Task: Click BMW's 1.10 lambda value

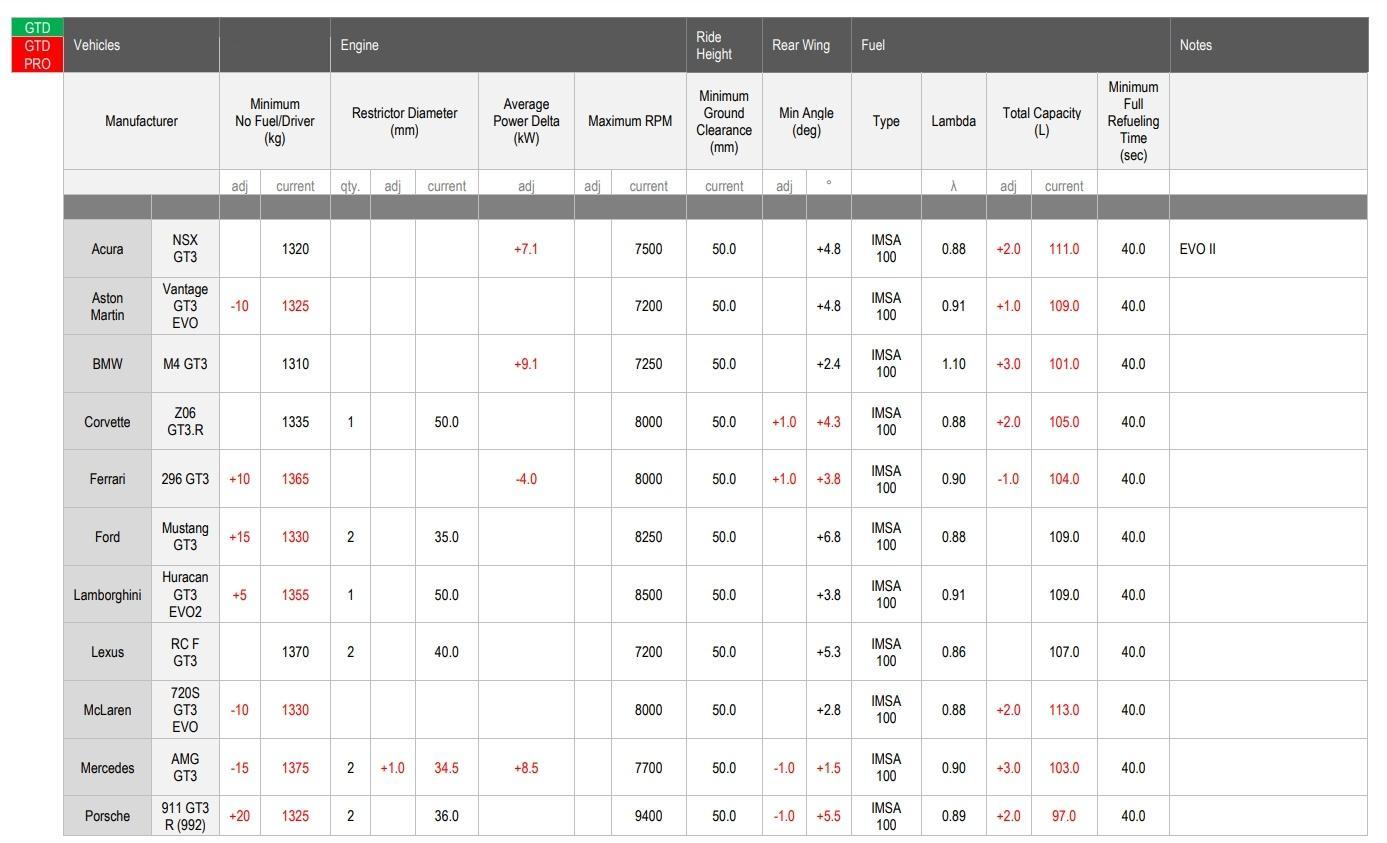Action: pyautogui.click(x=953, y=364)
